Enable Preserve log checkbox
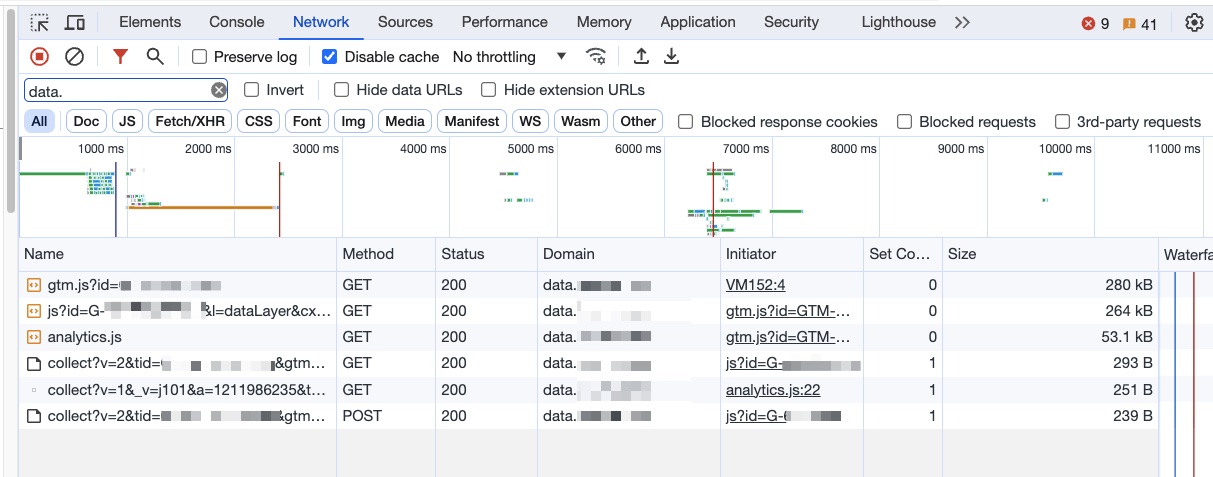1213x477 pixels. 200,57
